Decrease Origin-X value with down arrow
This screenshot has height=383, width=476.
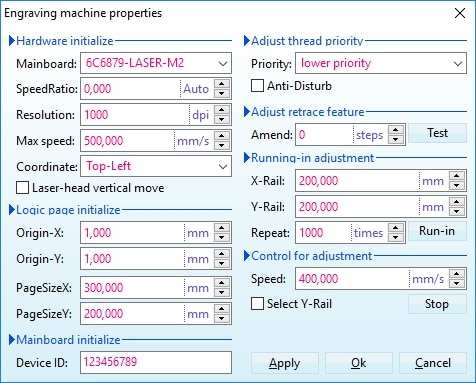222,237
